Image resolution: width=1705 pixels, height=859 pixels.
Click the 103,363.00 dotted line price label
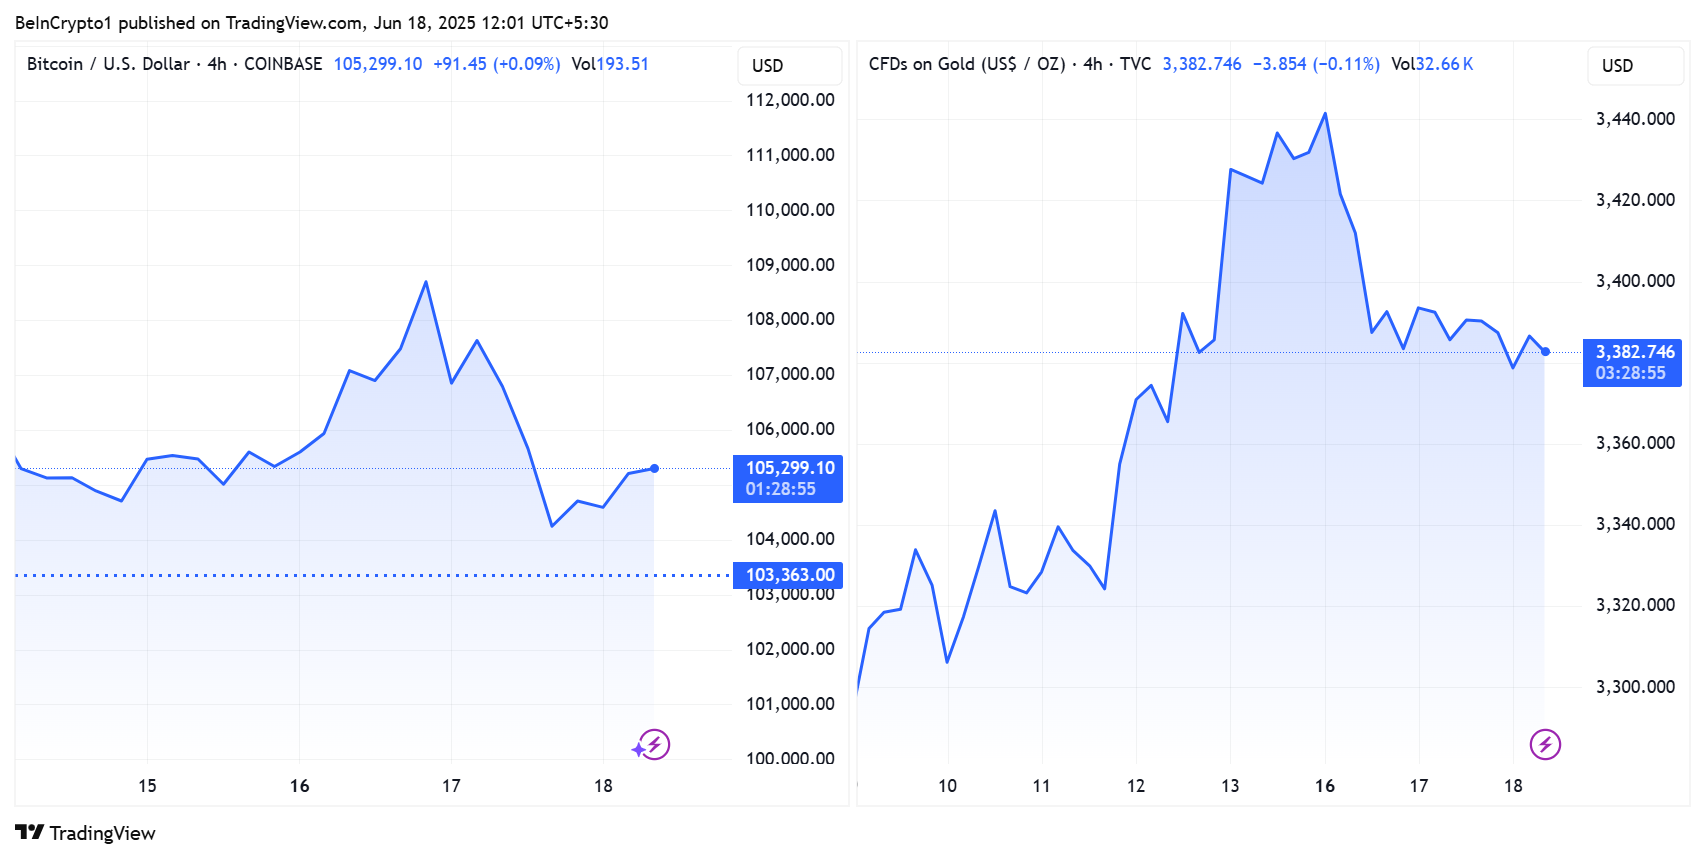(788, 575)
